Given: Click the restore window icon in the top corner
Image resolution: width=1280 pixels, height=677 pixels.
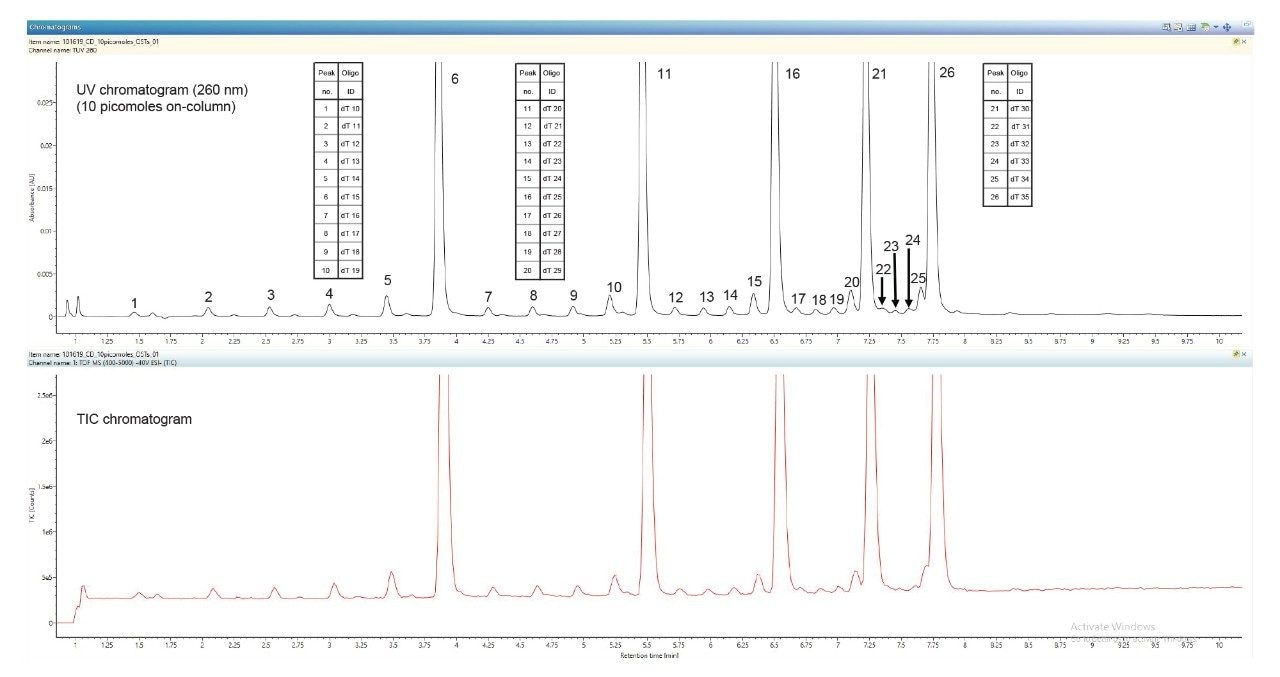Looking at the screenshot, I should [x=1247, y=24].
